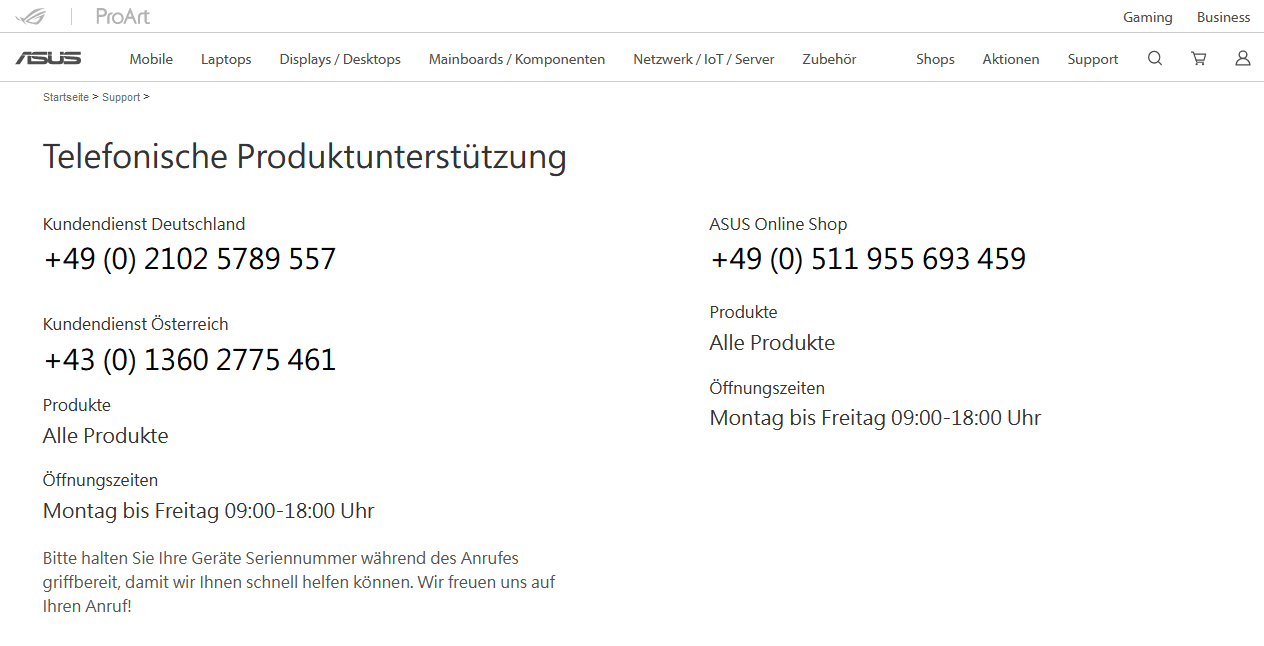Image resolution: width=1264 pixels, height=646 pixels.
Task: Open the Business link
Action: pos(1223,17)
